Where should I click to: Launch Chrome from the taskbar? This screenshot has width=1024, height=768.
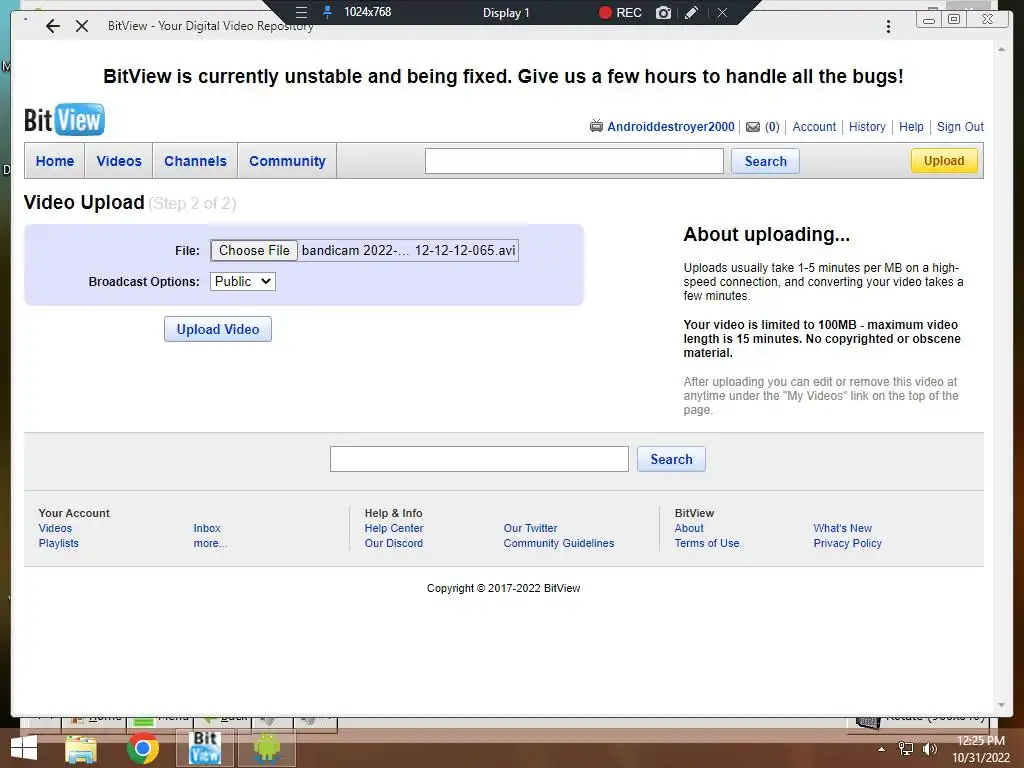click(143, 748)
